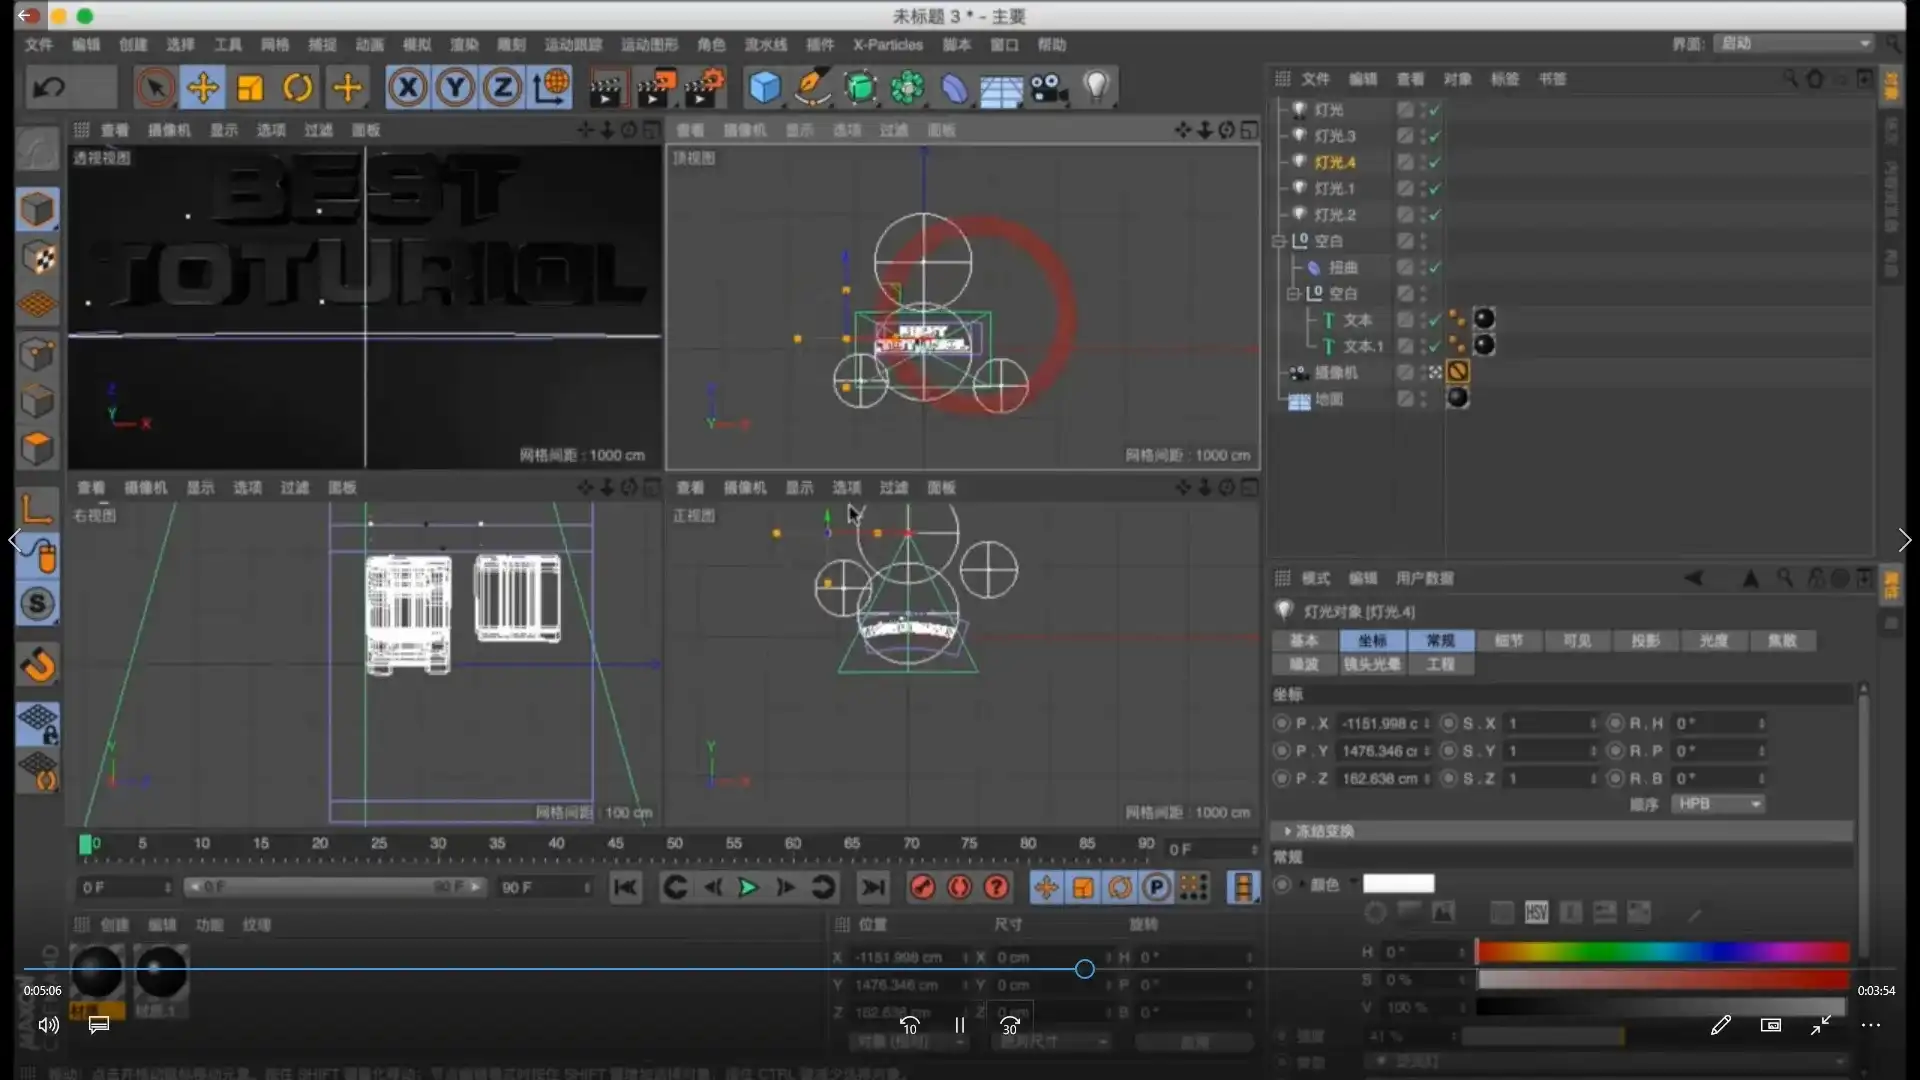Toggle the layer-visibility box of 灯光.3
Viewport: 1920px width, 1080px height.
coord(1405,136)
